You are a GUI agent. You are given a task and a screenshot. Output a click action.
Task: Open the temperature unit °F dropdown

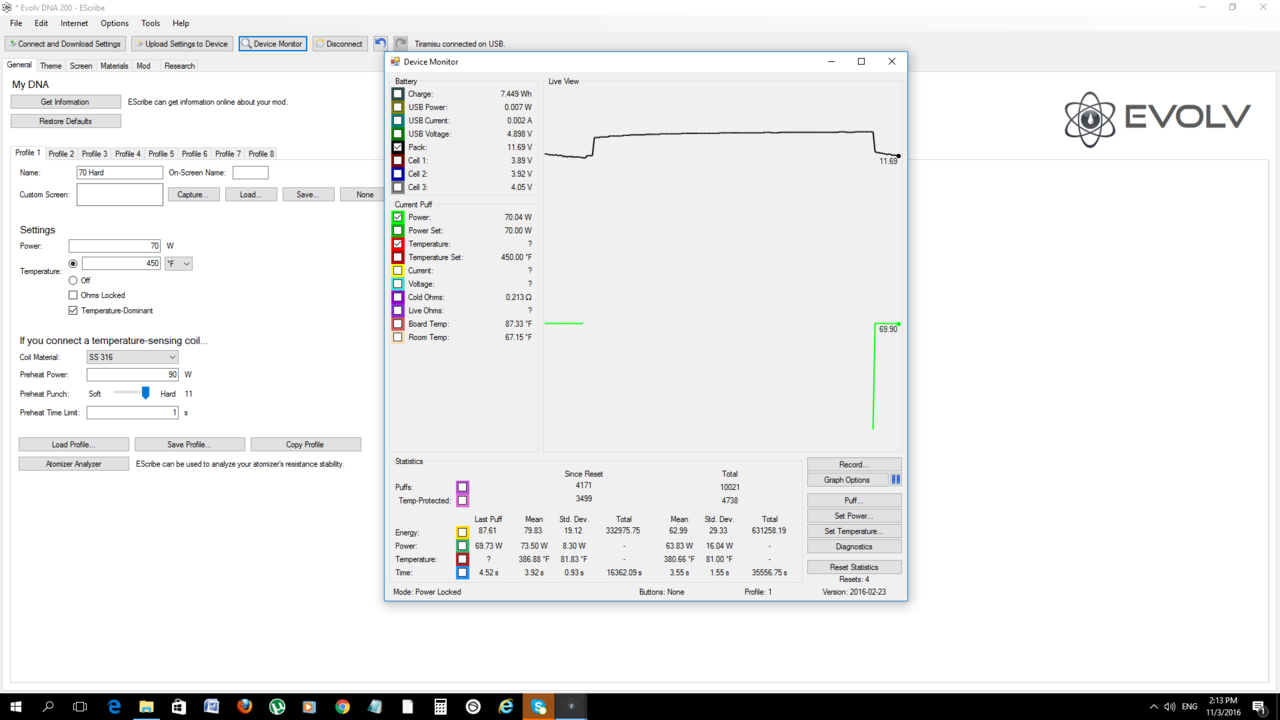click(178, 264)
